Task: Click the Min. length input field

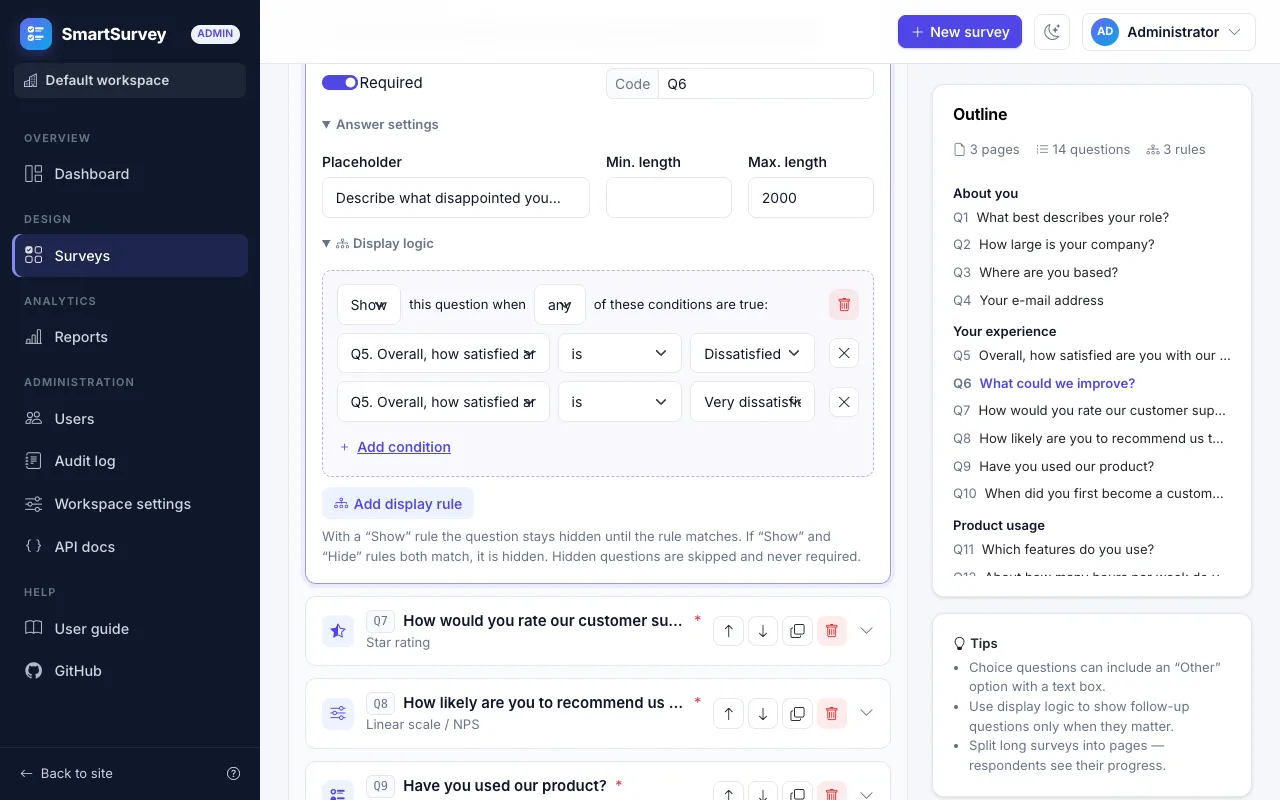Action: pyautogui.click(x=669, y=198)
